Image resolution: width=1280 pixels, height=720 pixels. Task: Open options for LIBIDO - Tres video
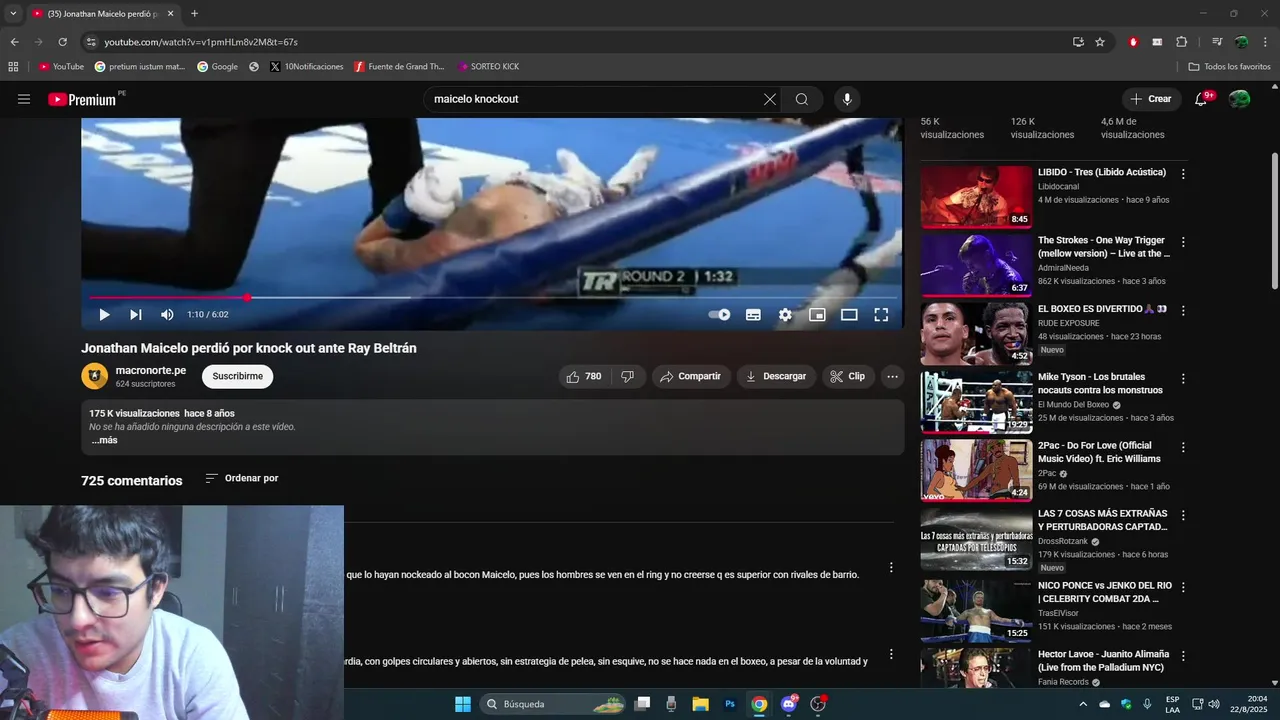tap(1183, 174)
